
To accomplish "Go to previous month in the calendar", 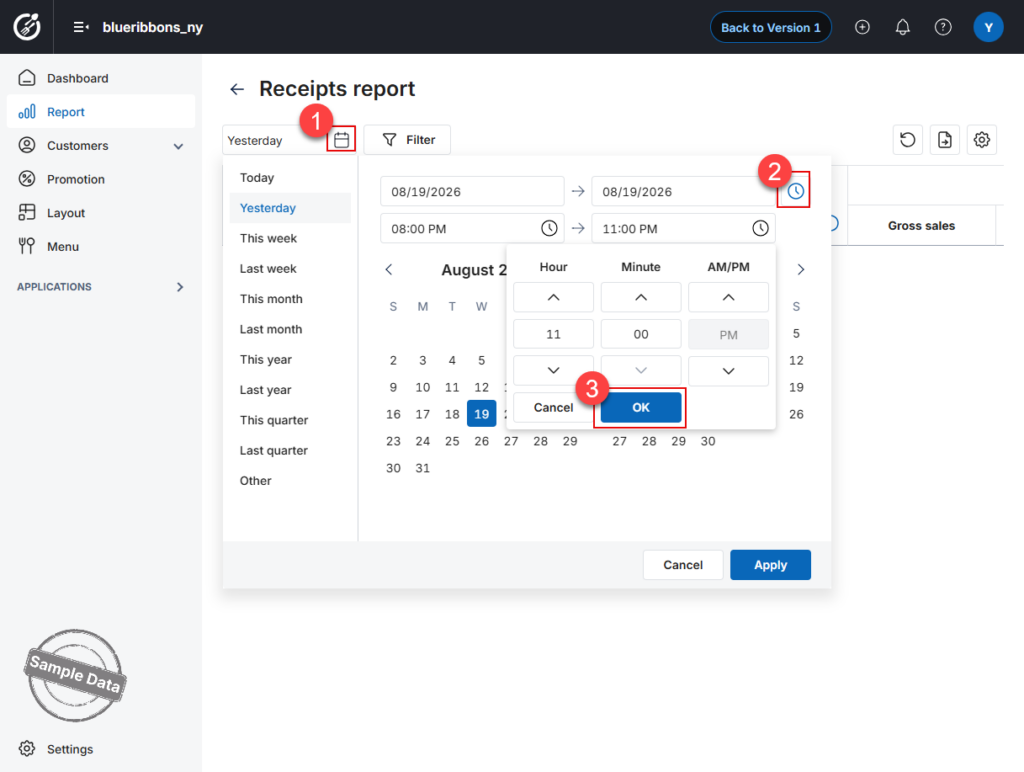I will coord(389,269).
